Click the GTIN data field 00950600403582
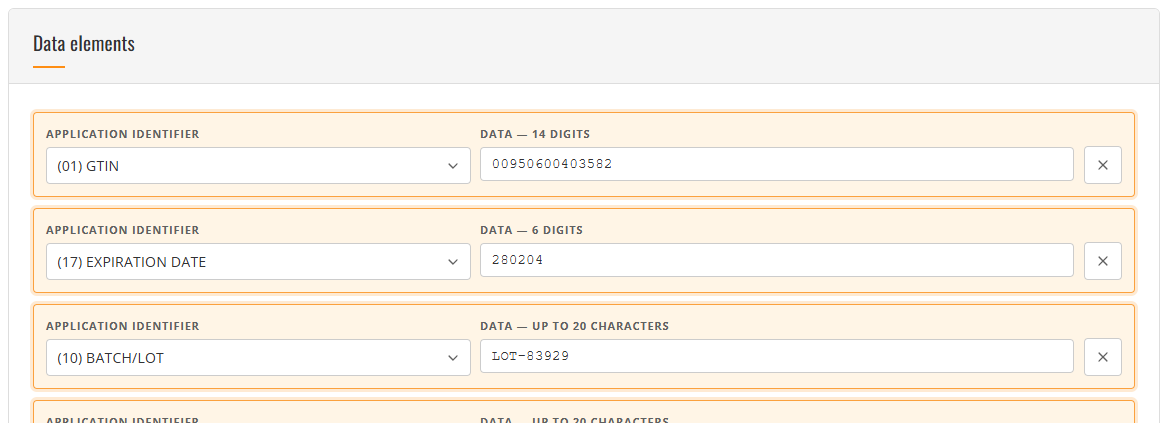Screen dimensions: 1168x423 point(776,164)
